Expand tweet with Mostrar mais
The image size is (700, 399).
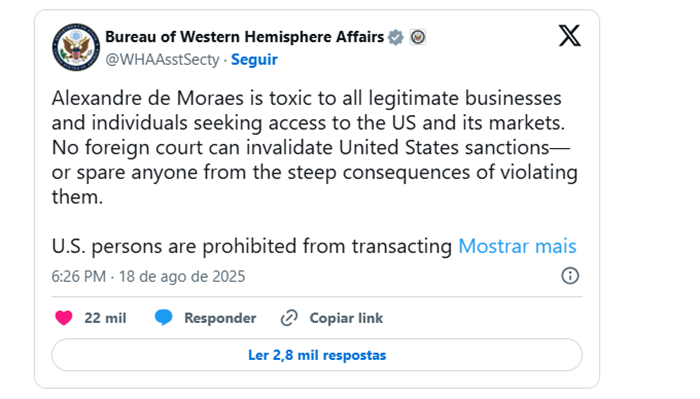pyautogui.click(x=517, y=246)
